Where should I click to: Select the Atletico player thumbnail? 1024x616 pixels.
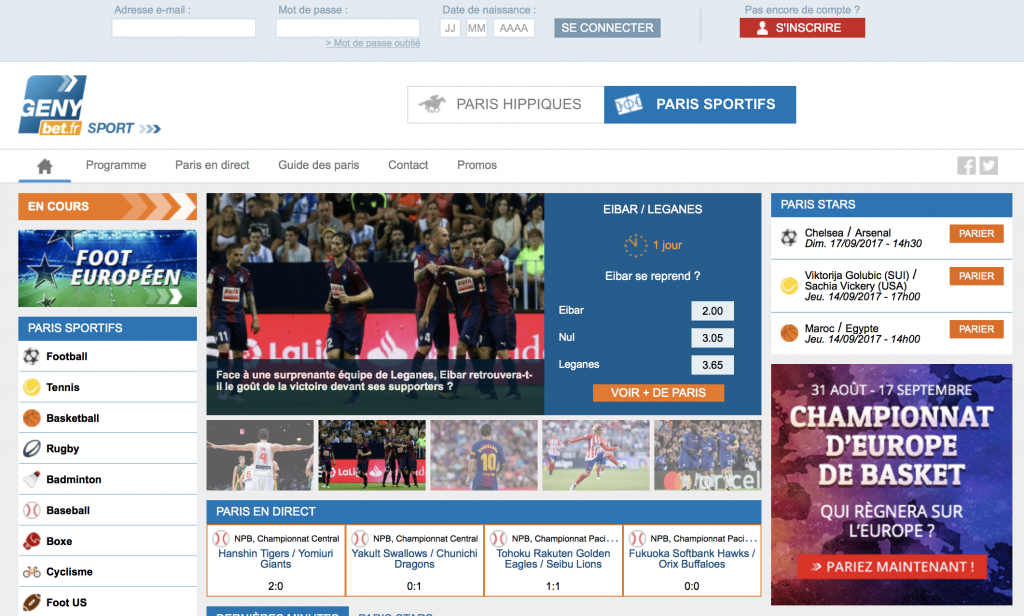pos(596,455)
